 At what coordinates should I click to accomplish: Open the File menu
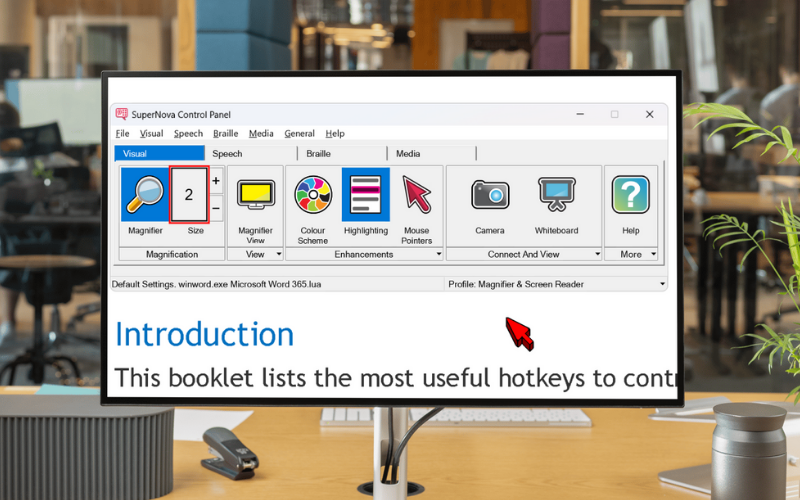pos(122,133)
